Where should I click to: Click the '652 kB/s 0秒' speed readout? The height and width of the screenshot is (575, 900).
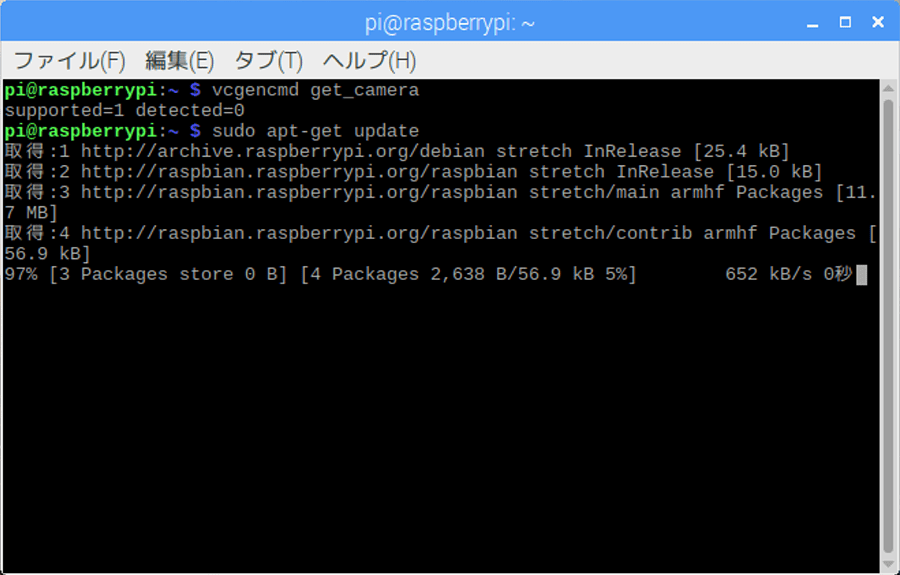[789, 274]
